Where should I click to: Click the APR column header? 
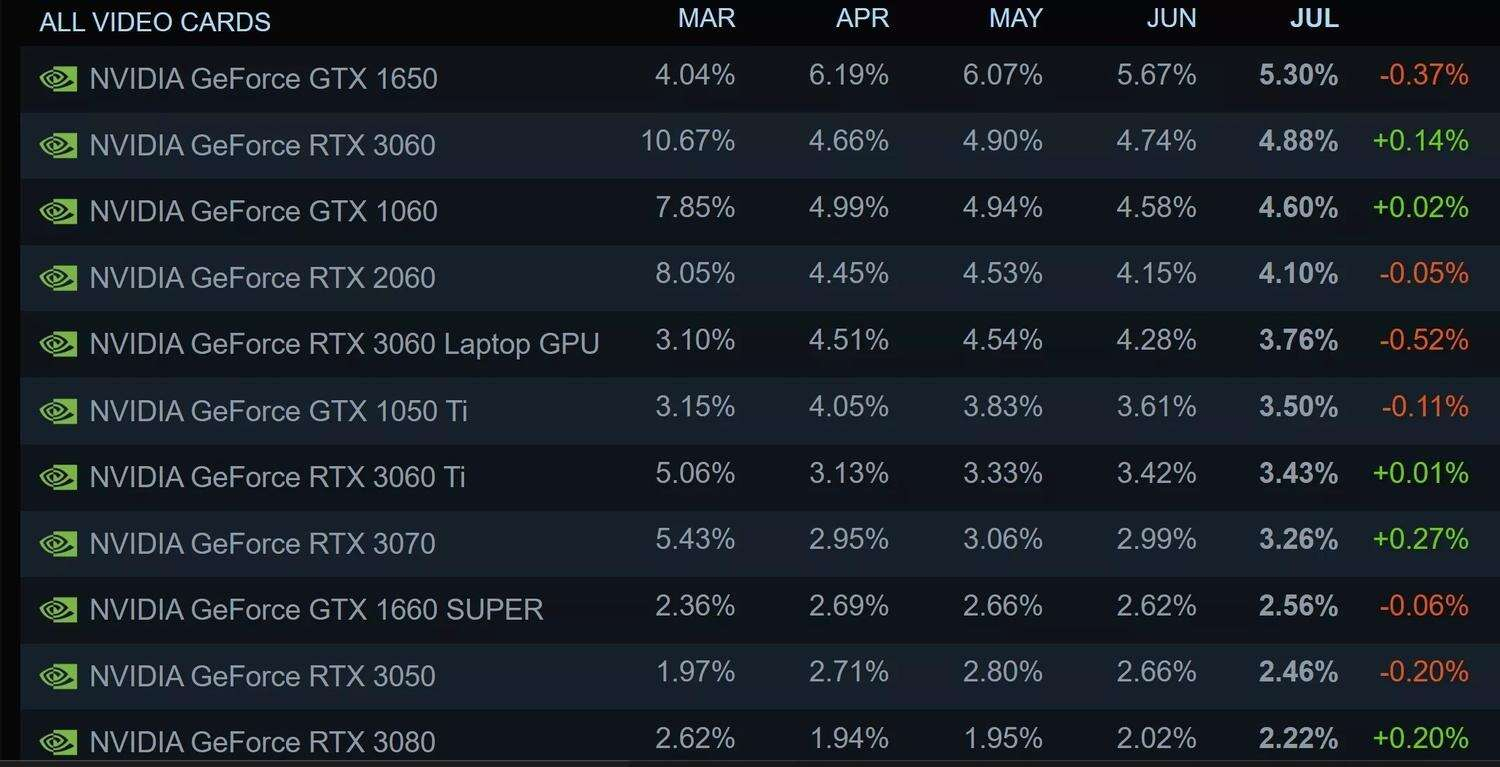click(x=862, y=19)
